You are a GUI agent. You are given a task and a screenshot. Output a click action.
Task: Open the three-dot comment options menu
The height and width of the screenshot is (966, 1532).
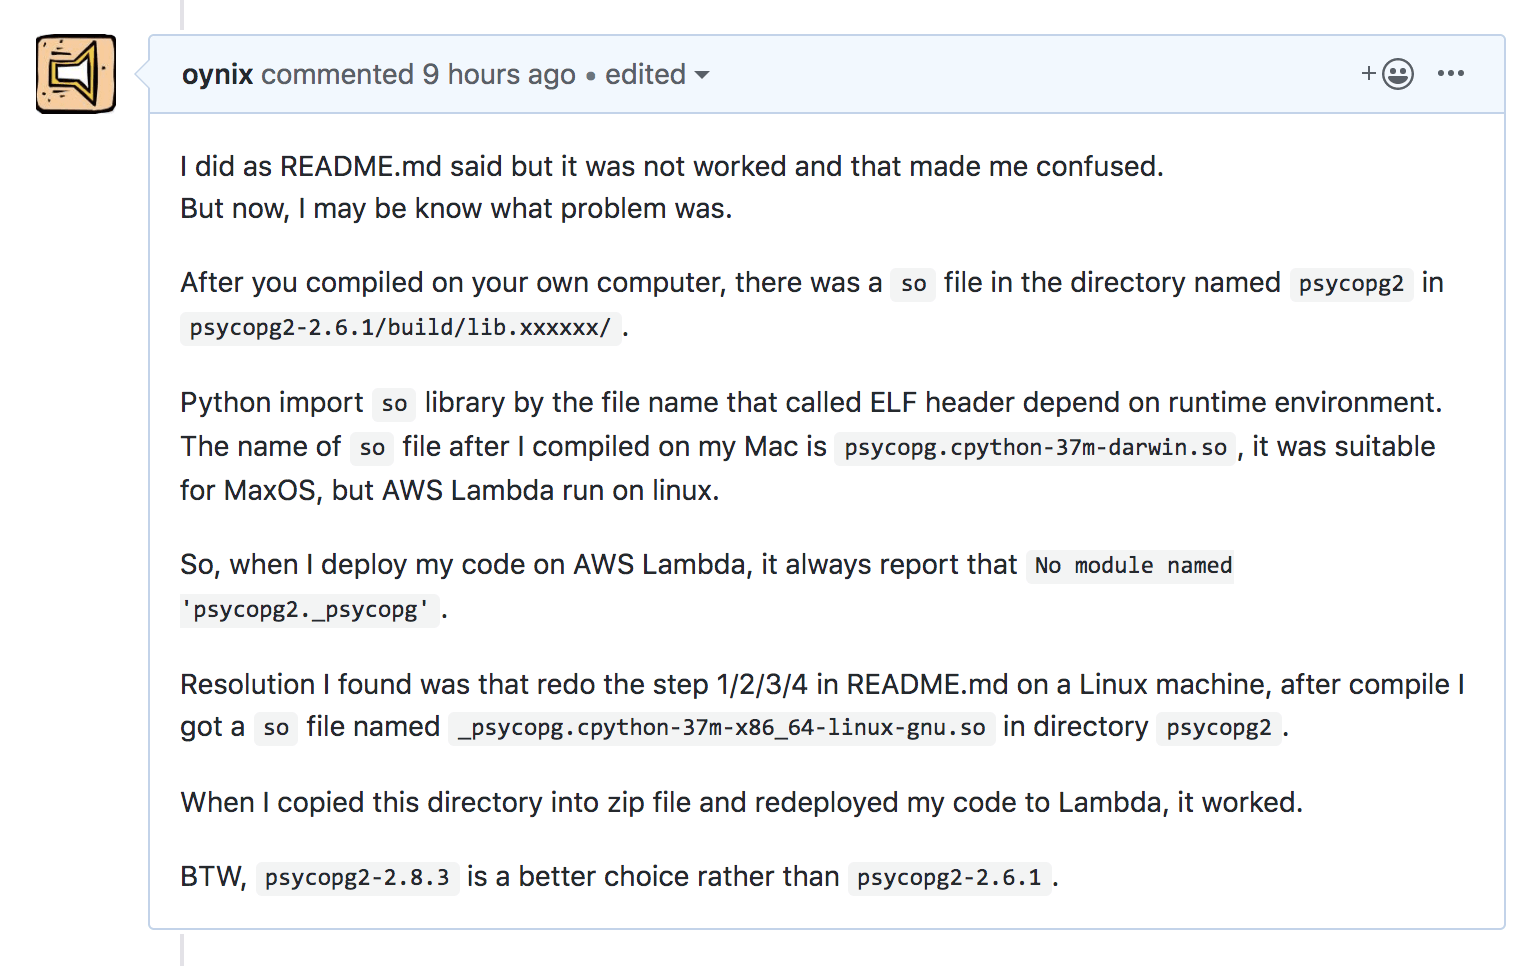1450,74
